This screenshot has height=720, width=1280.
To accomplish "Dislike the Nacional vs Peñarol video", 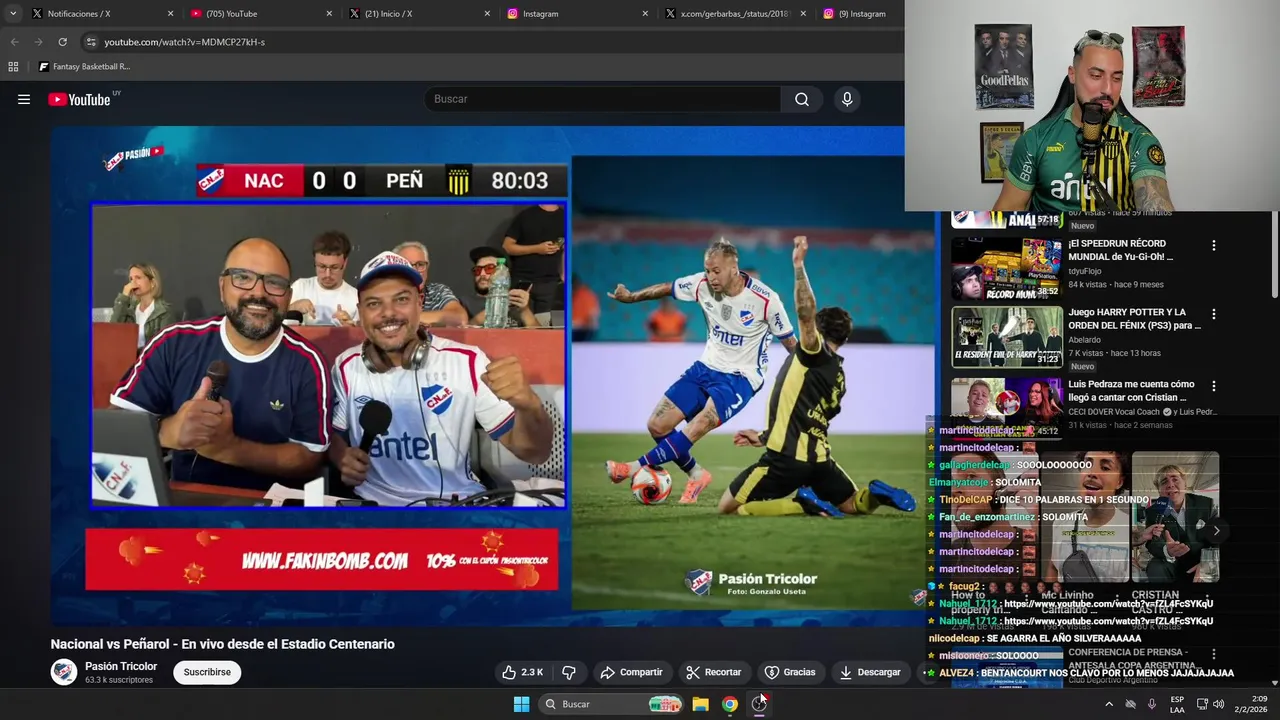I will coord(568,672).
